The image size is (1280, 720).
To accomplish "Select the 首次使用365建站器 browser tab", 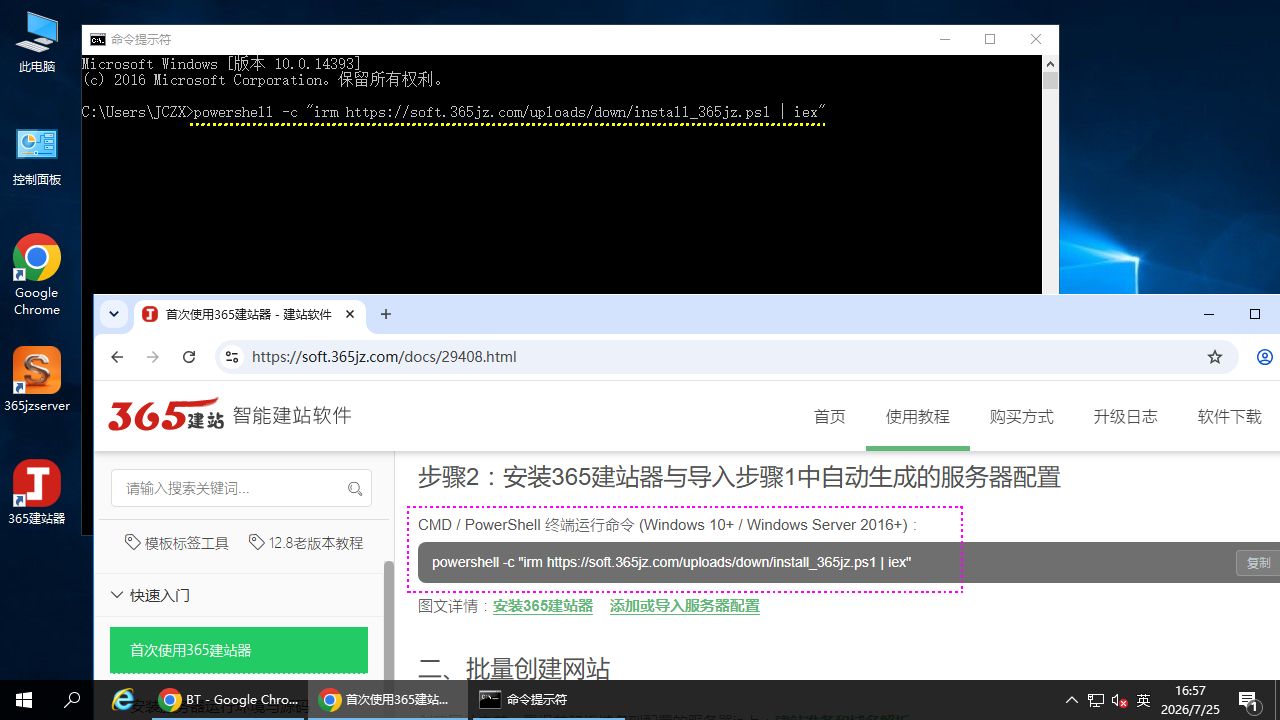I will tap(251, 314).
